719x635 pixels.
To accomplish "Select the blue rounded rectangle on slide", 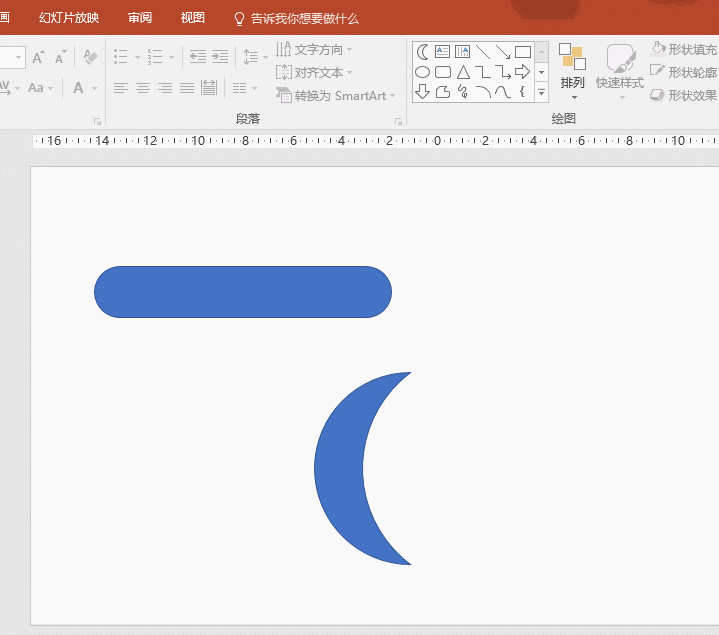I will [243, 292].
